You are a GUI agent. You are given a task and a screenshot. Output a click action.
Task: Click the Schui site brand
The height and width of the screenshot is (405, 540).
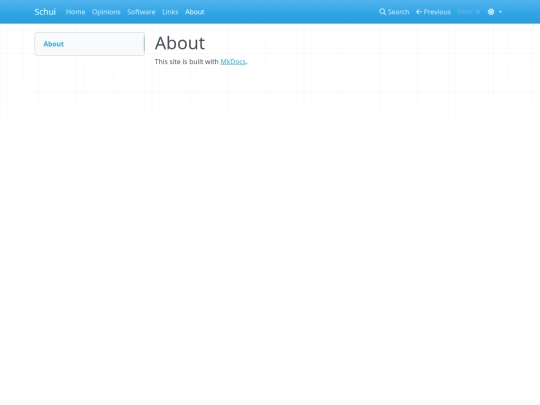pyautogui.click(x=45, y=12)
